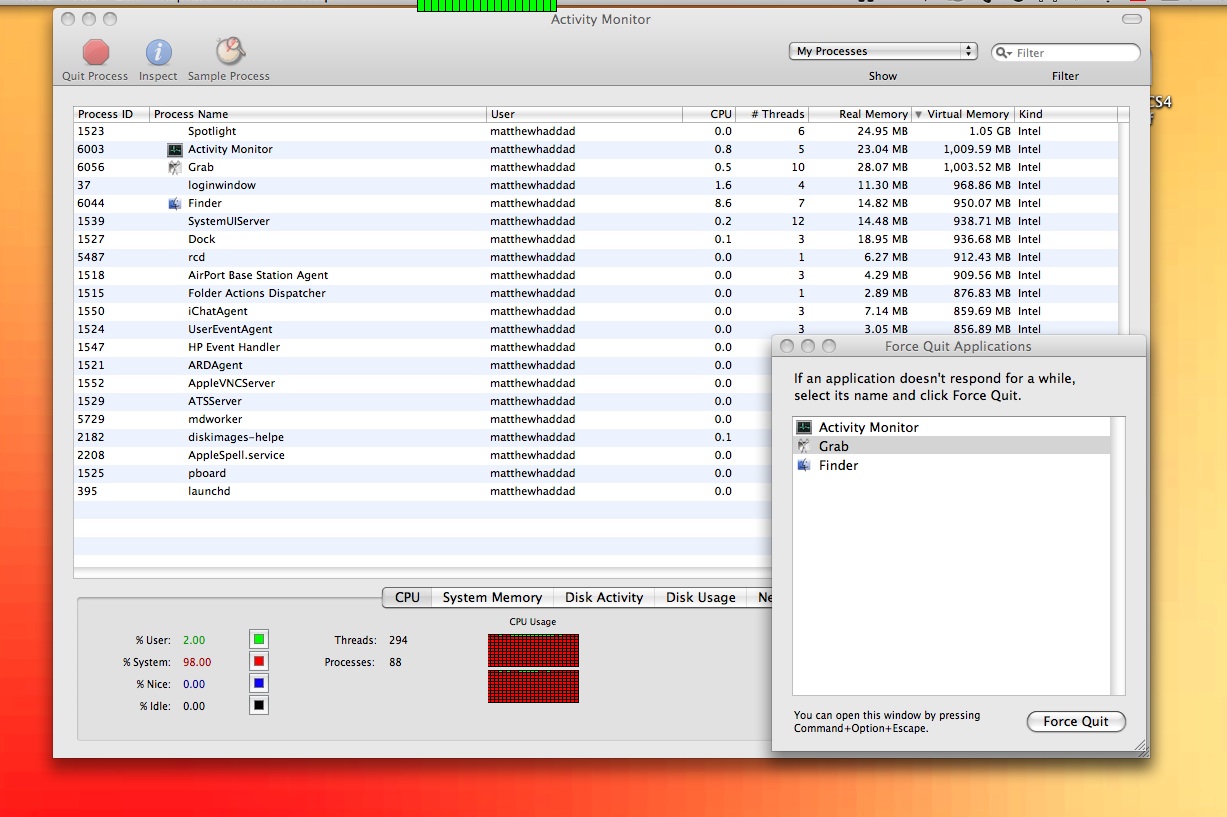The height and width of the screenshot is (817, 1227).
Task: Select the iChatAgent process row
Action: click(596, 311)
